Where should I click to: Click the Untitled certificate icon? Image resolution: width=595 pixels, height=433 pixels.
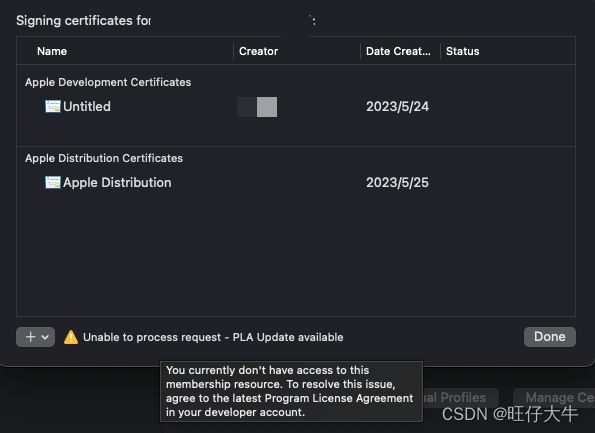[53, 107]
